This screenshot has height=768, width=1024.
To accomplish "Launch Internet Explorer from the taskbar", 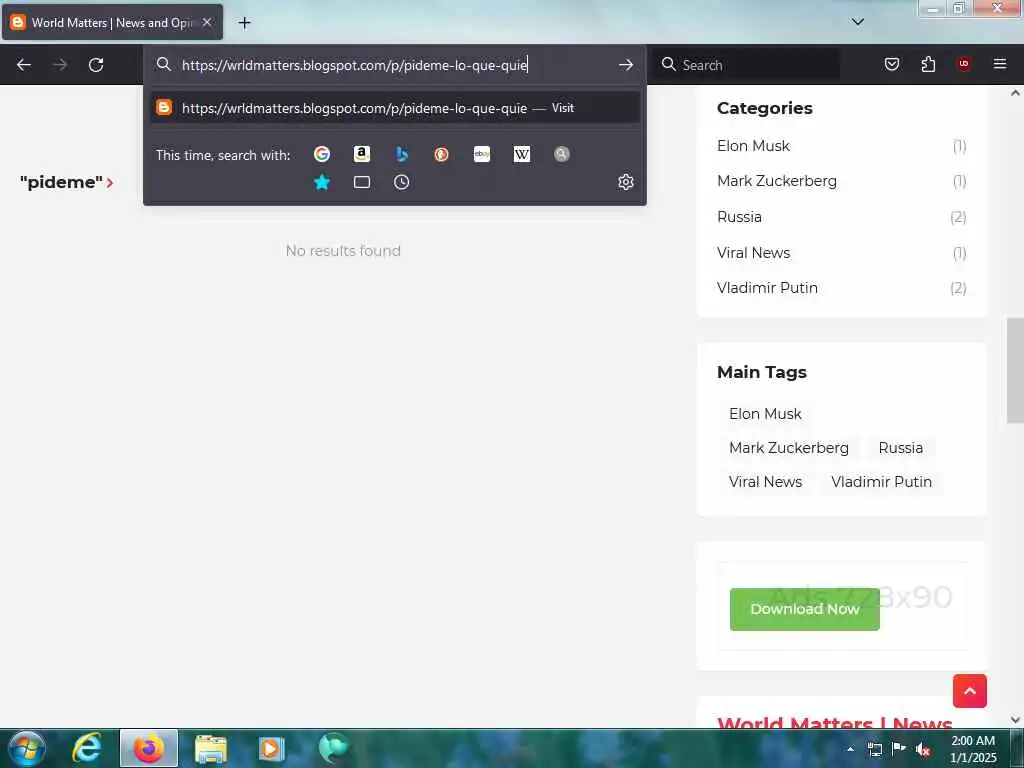I will [x=87, y=748].
